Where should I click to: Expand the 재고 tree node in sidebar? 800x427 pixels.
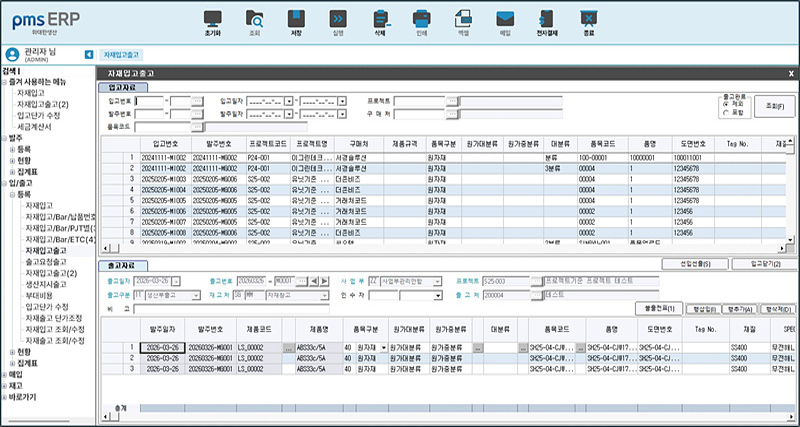[x=5, y=385]
